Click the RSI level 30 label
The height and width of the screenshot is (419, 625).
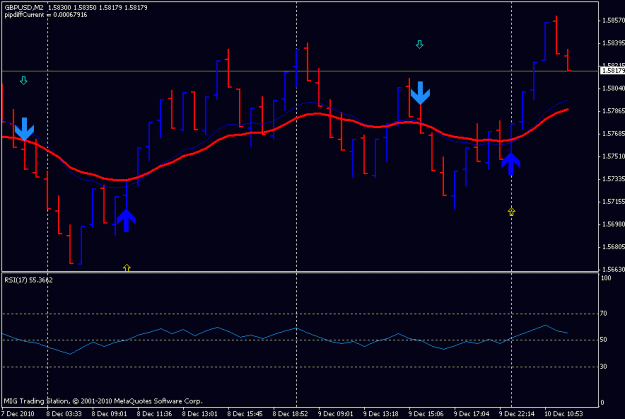(604, 367)
